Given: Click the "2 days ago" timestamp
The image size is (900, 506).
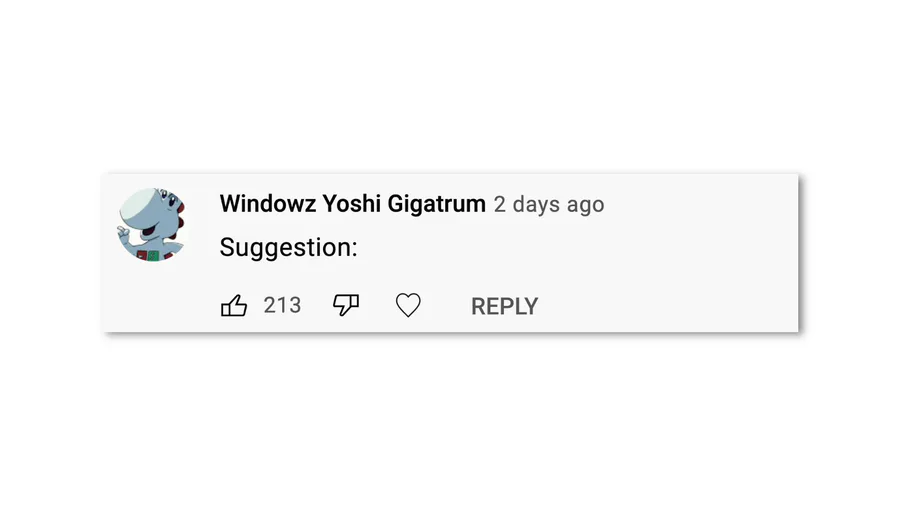Looking at the screenshot, I should point(549,205).
